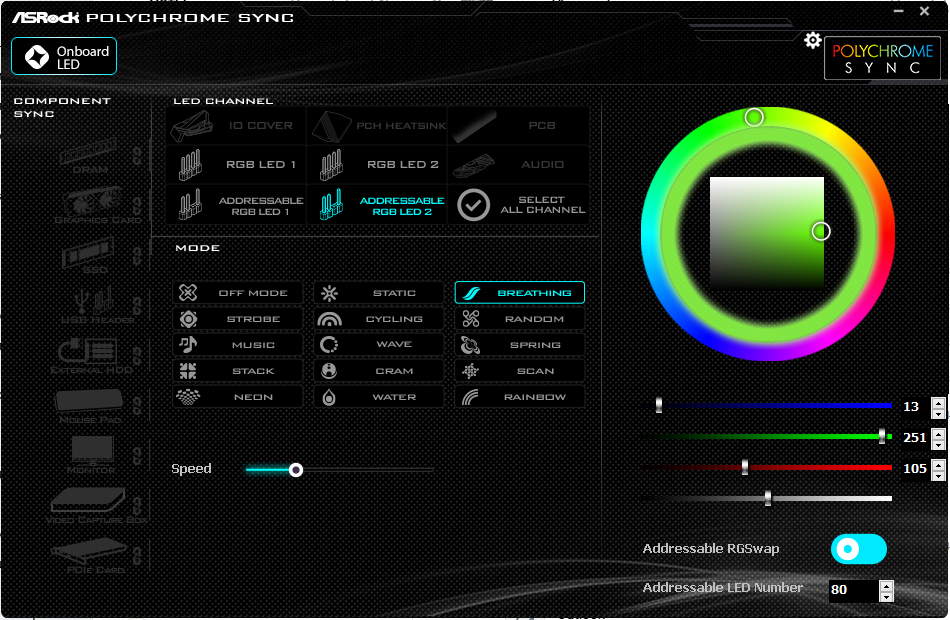The image size is (950, 620).
Task: Click the green value field showing 251
Action: (914, 438)
